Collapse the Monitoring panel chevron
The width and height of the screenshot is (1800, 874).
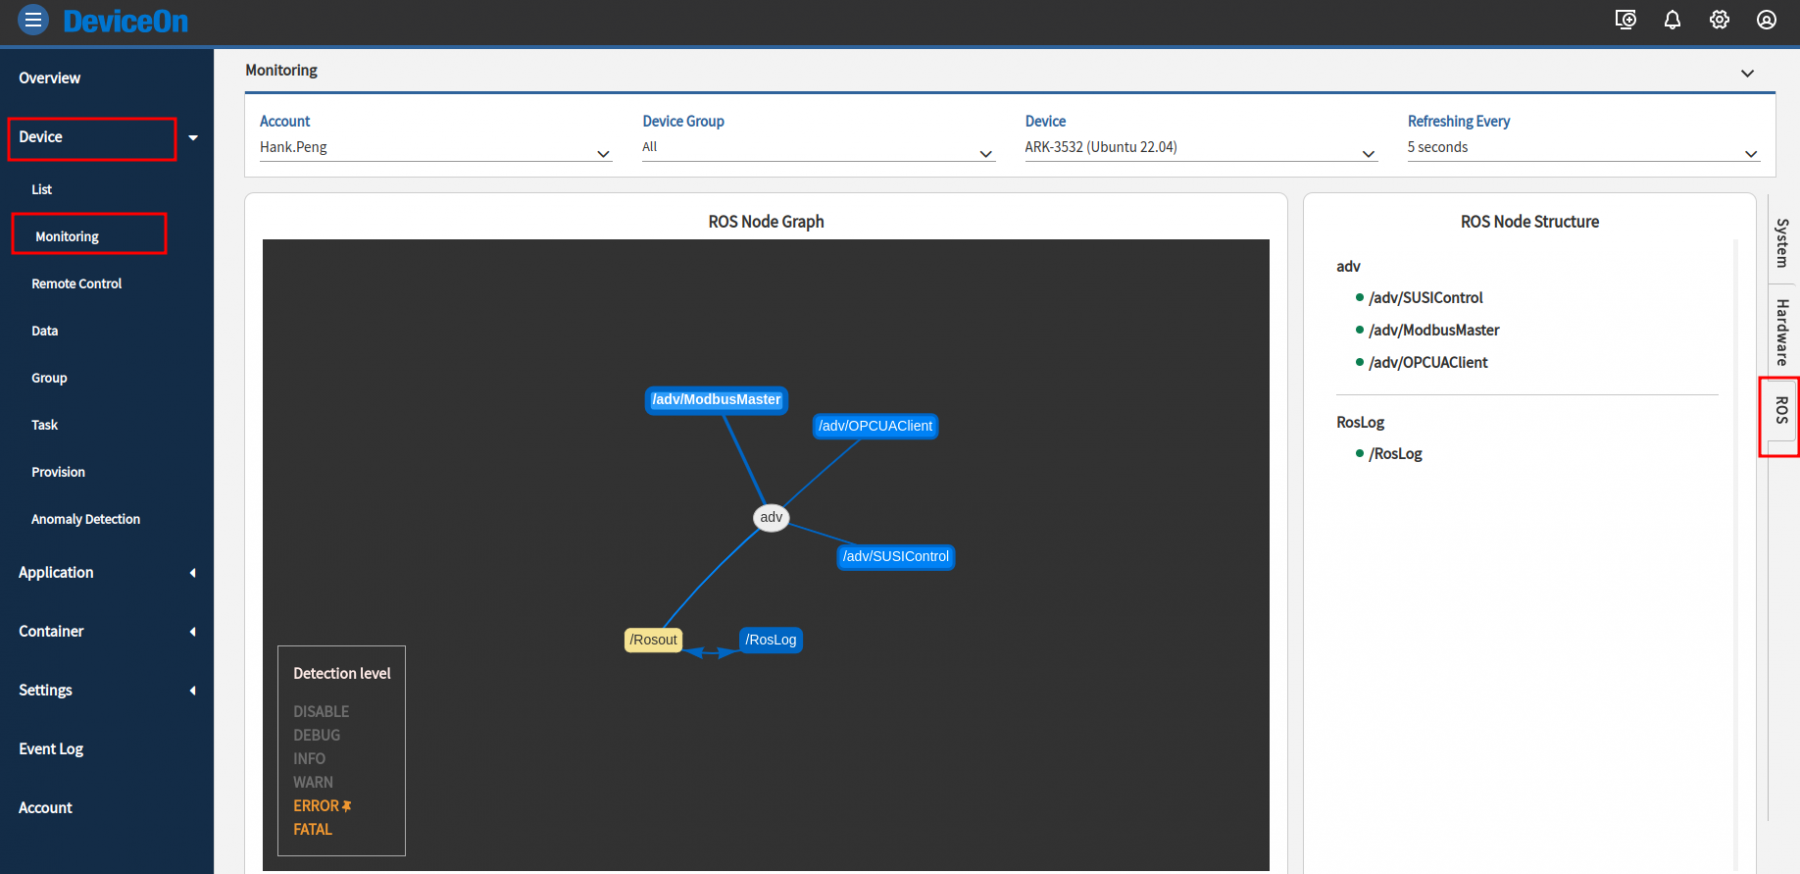(x=1747, y=73)
